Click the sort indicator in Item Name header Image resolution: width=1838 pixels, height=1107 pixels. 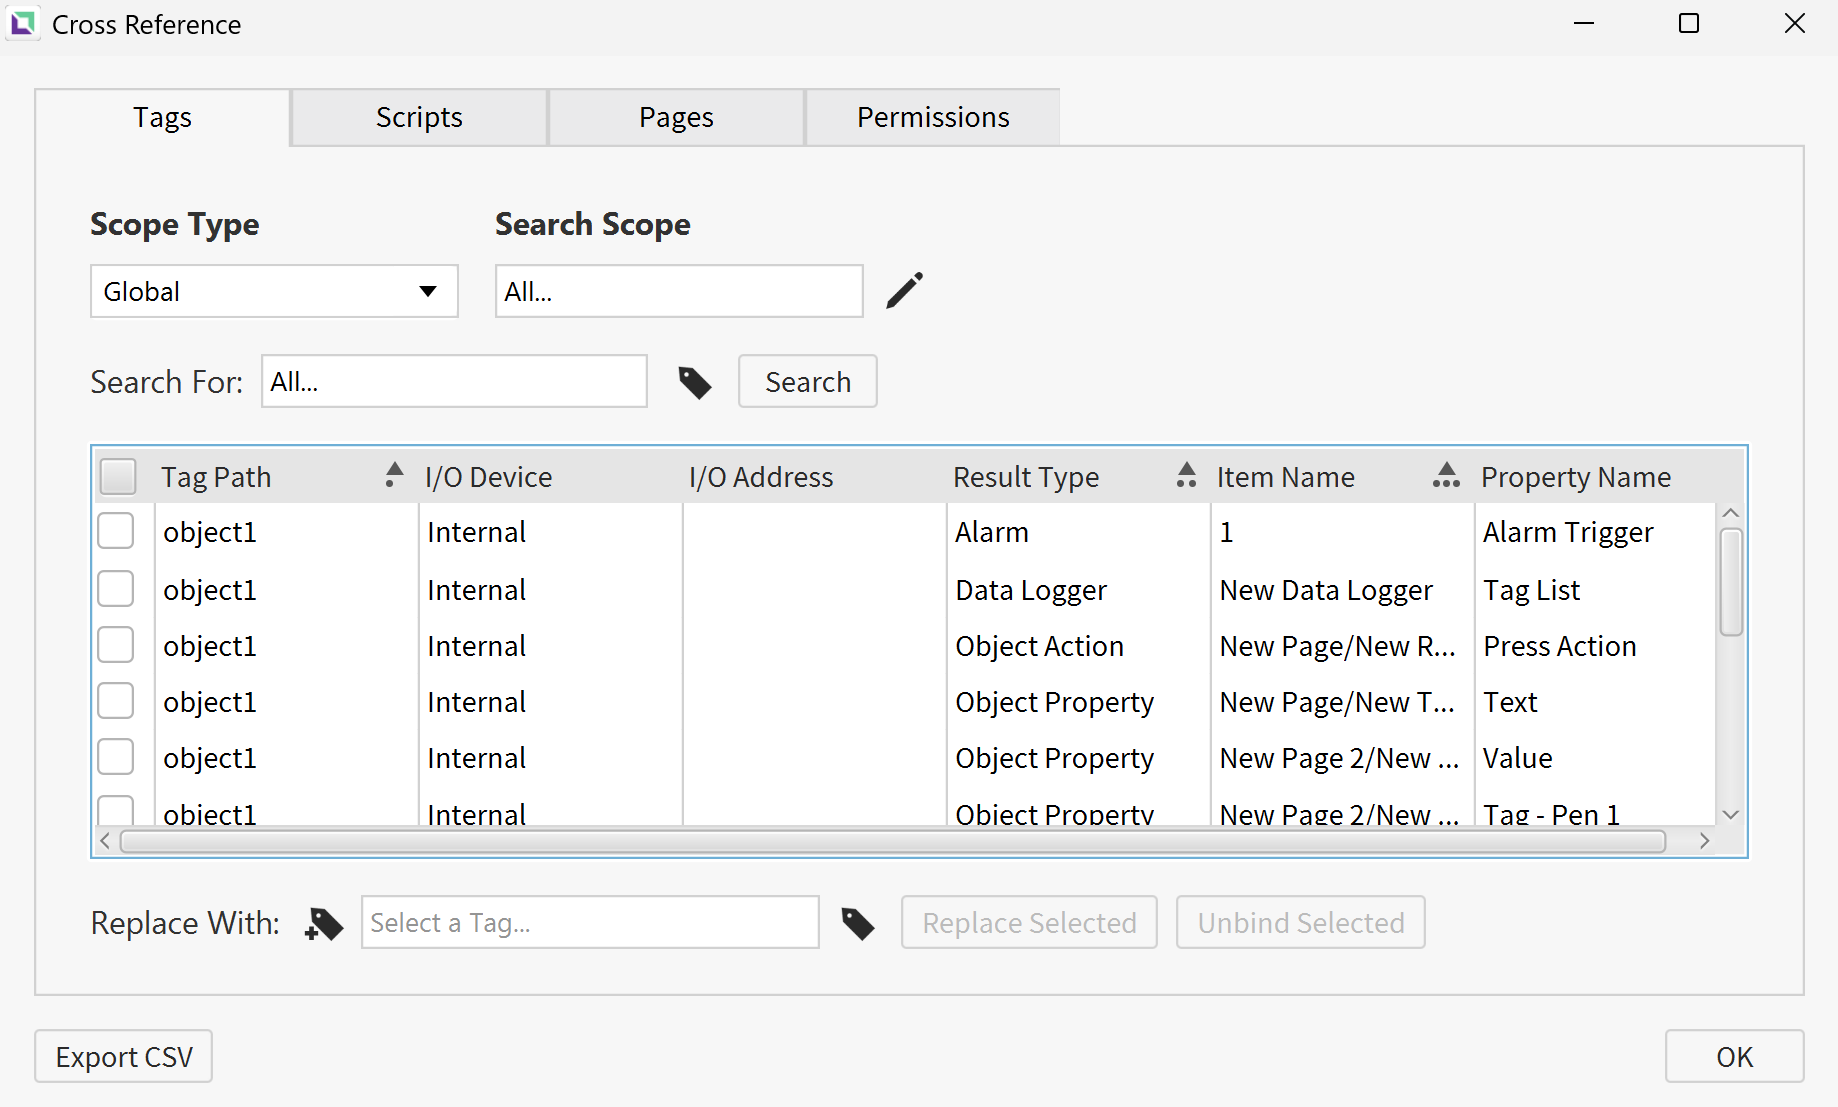pyautogui.click(x=1446, y=475)
